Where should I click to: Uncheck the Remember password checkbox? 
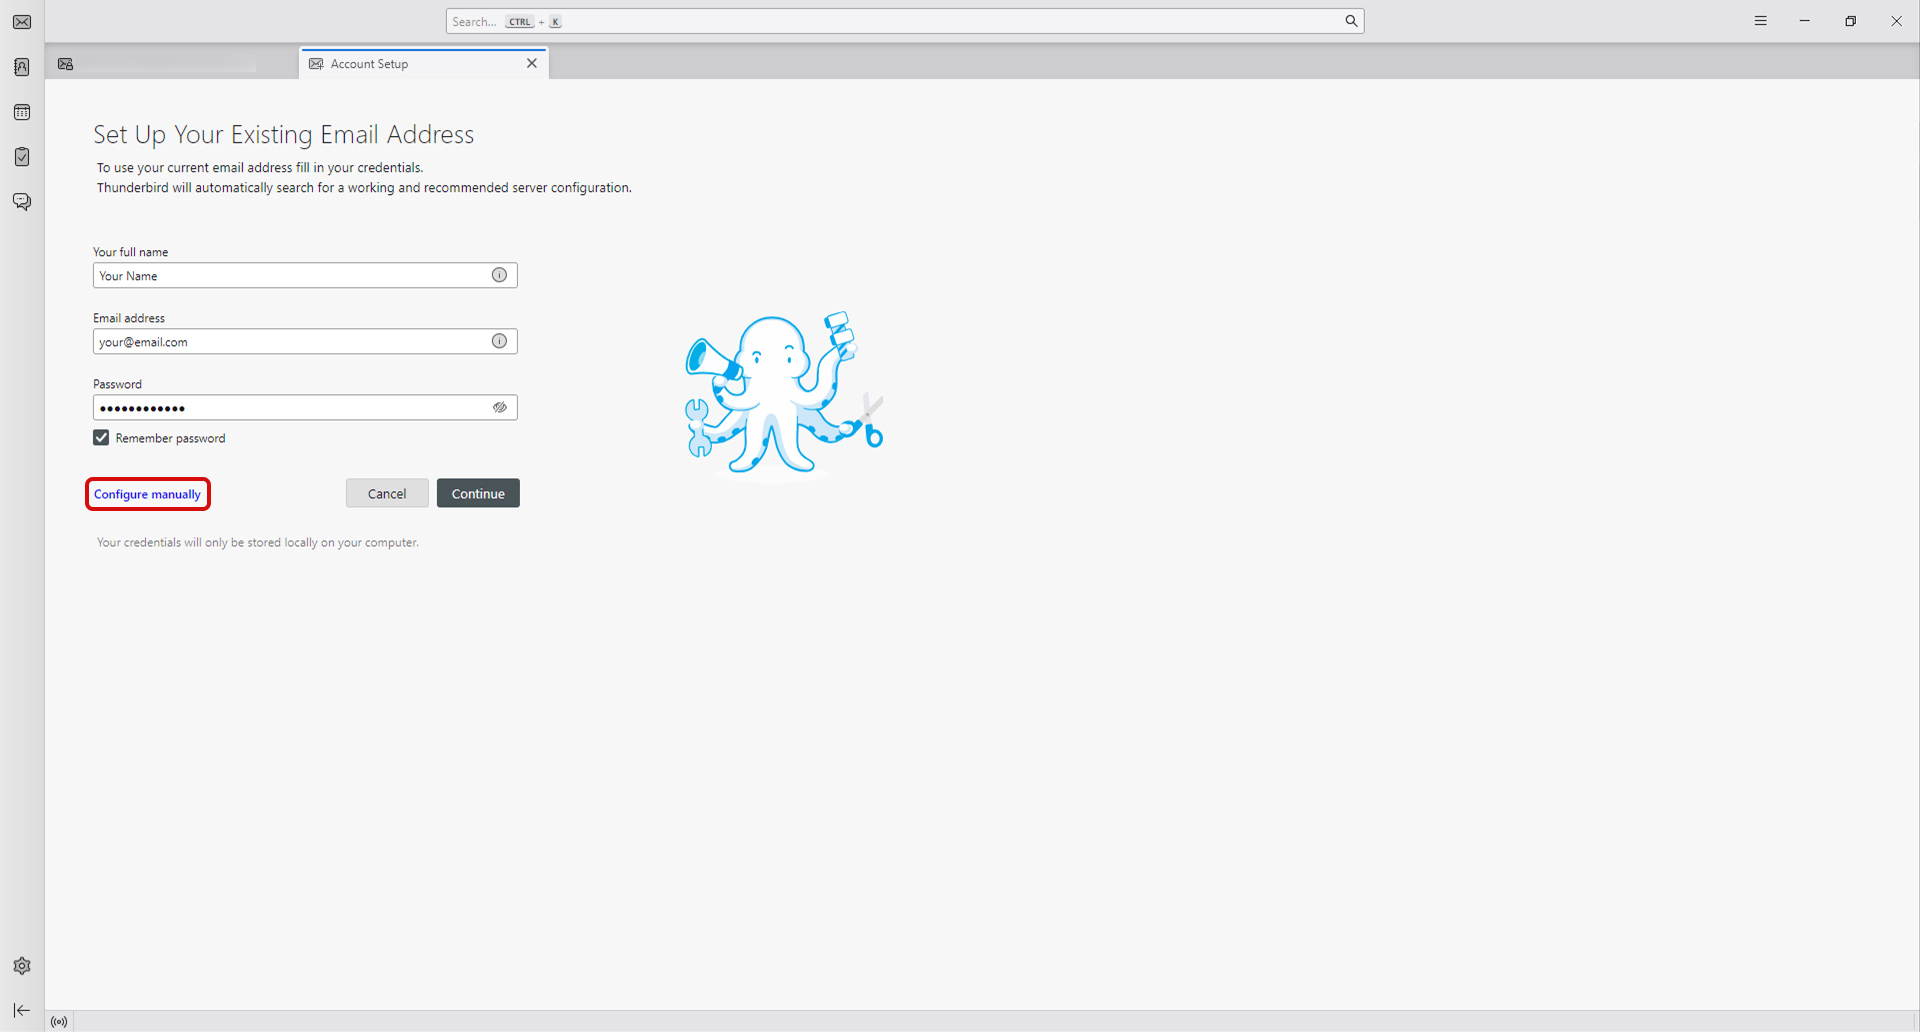coord(101,438)
